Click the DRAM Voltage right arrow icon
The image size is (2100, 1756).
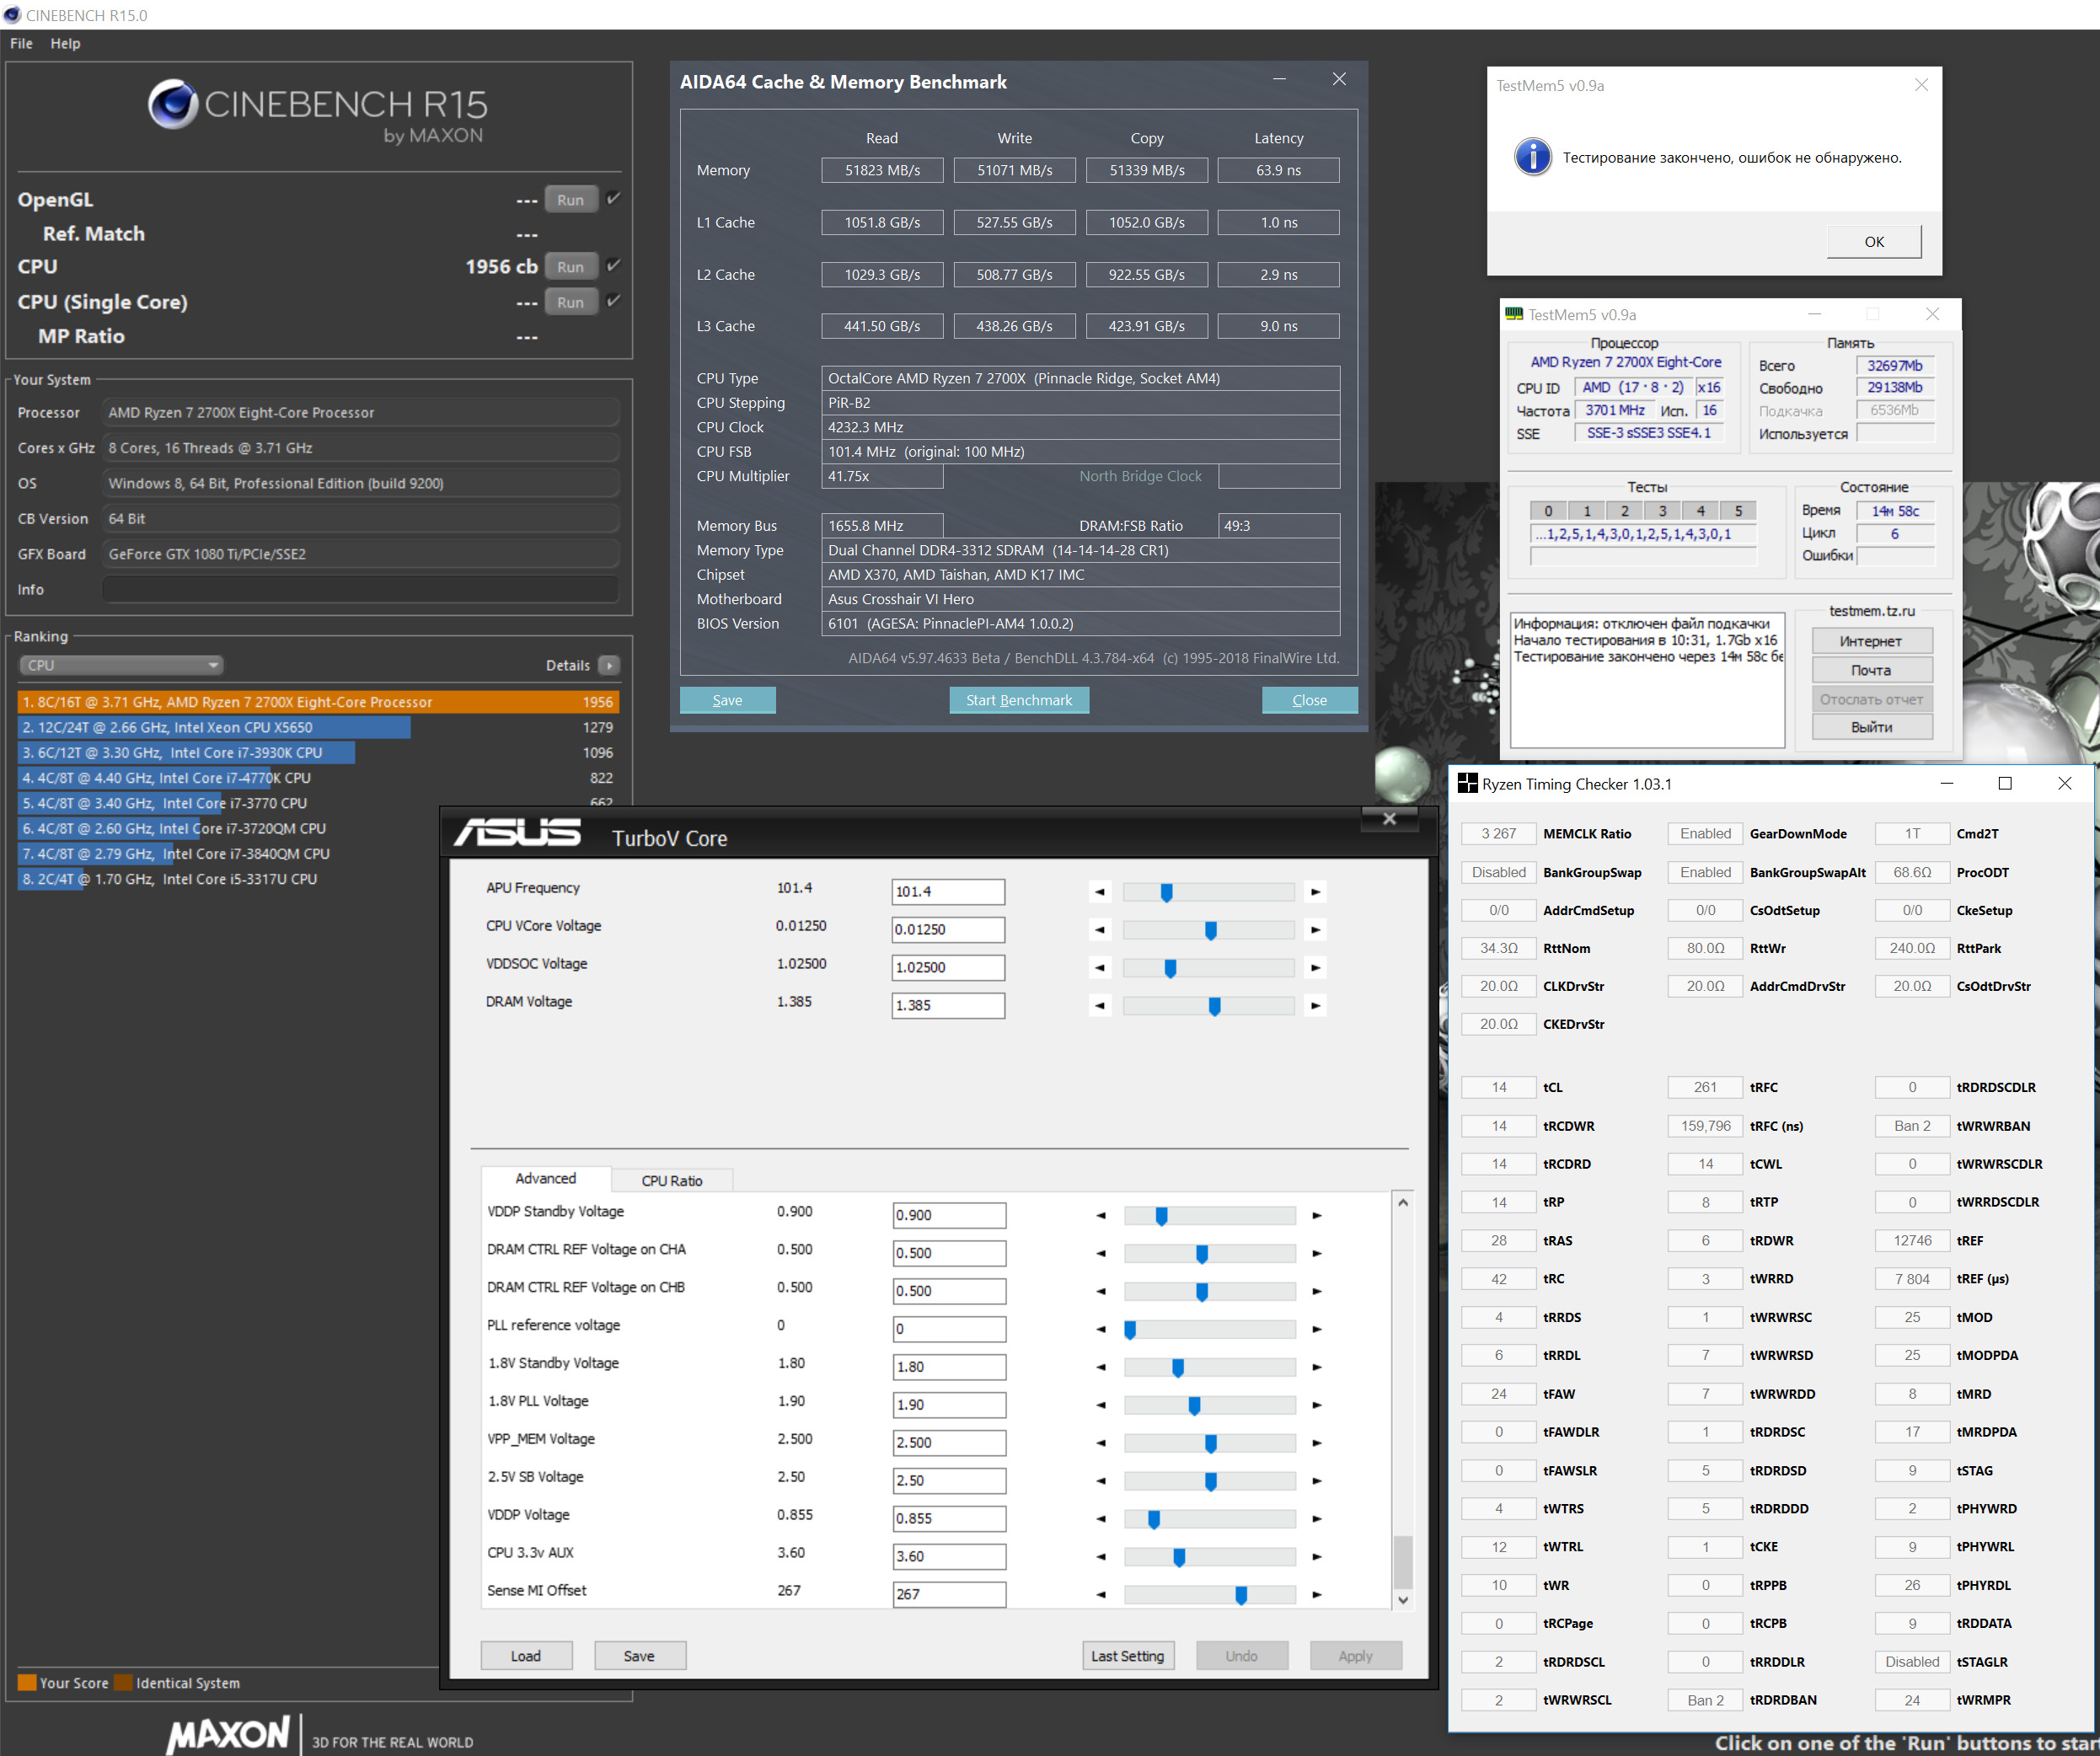click(1315, 1006)
